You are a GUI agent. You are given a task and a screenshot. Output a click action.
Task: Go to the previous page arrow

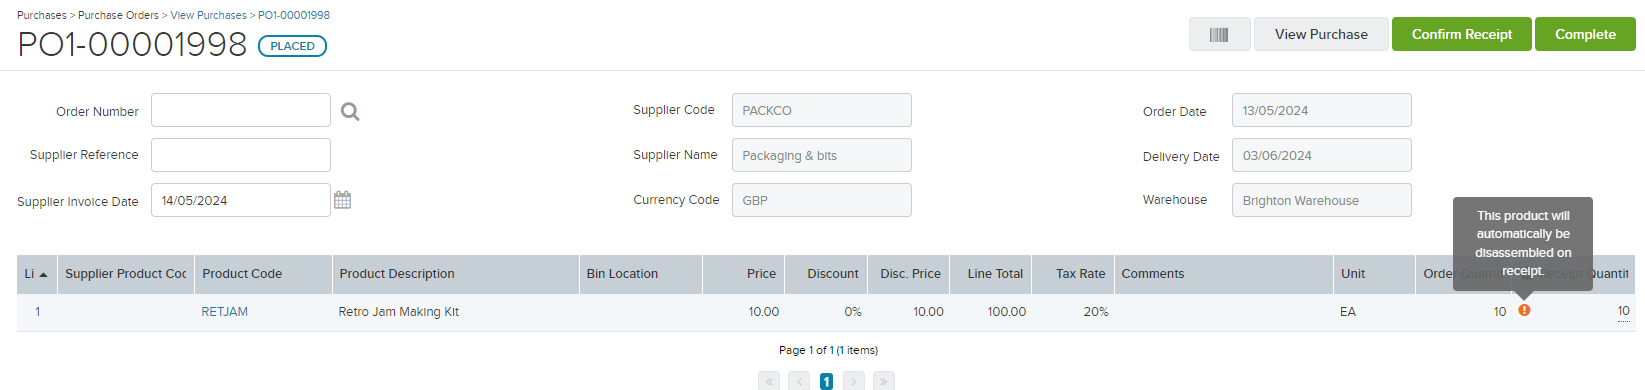(x=799, y=381)
